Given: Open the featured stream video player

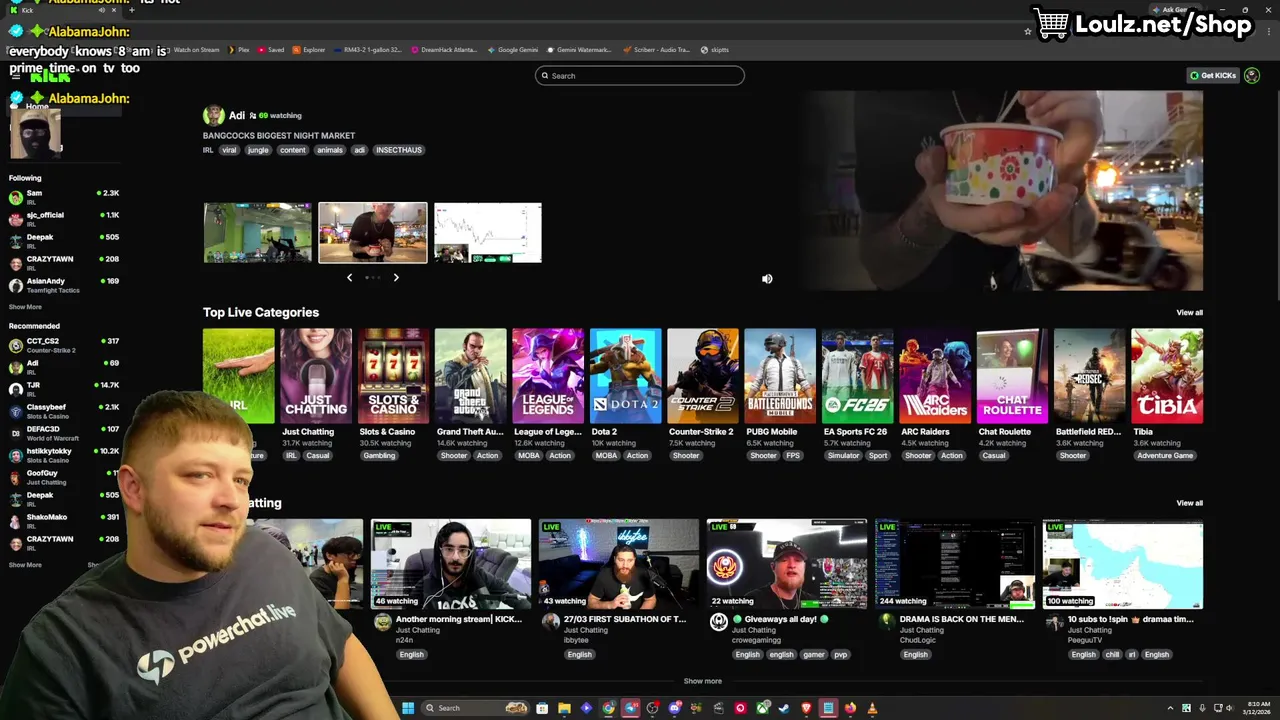Looking at the screenshot, I should [x=1004, y=191].
